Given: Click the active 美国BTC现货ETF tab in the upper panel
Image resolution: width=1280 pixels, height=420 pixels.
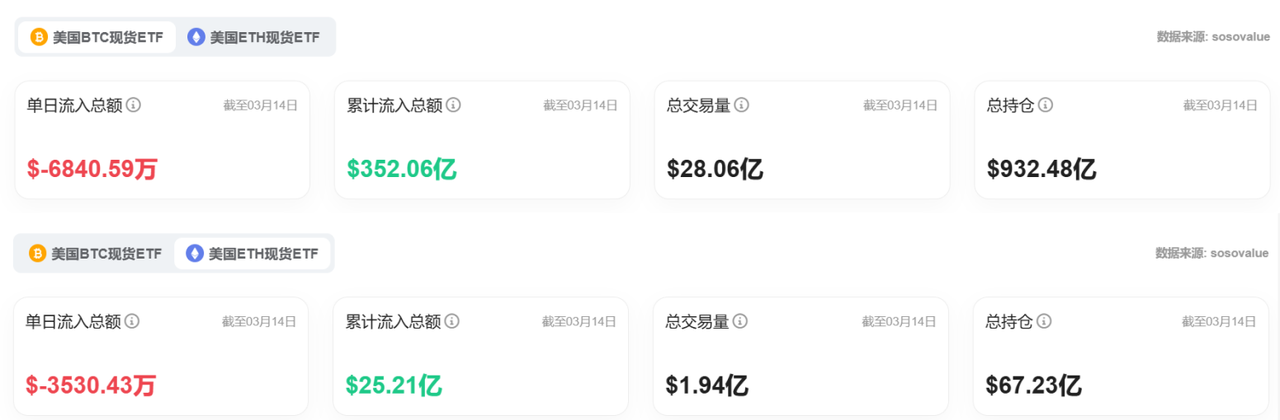Looking at the screenshot, I should (x=96, y=37).
